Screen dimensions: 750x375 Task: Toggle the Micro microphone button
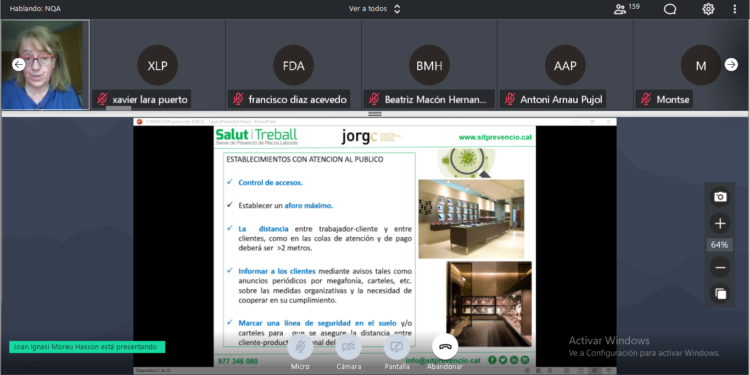[300, 346]
